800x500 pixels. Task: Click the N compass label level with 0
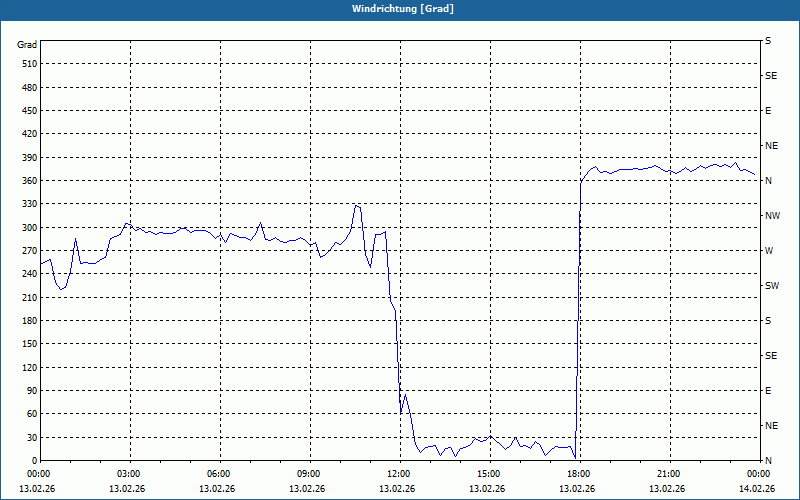768,461
